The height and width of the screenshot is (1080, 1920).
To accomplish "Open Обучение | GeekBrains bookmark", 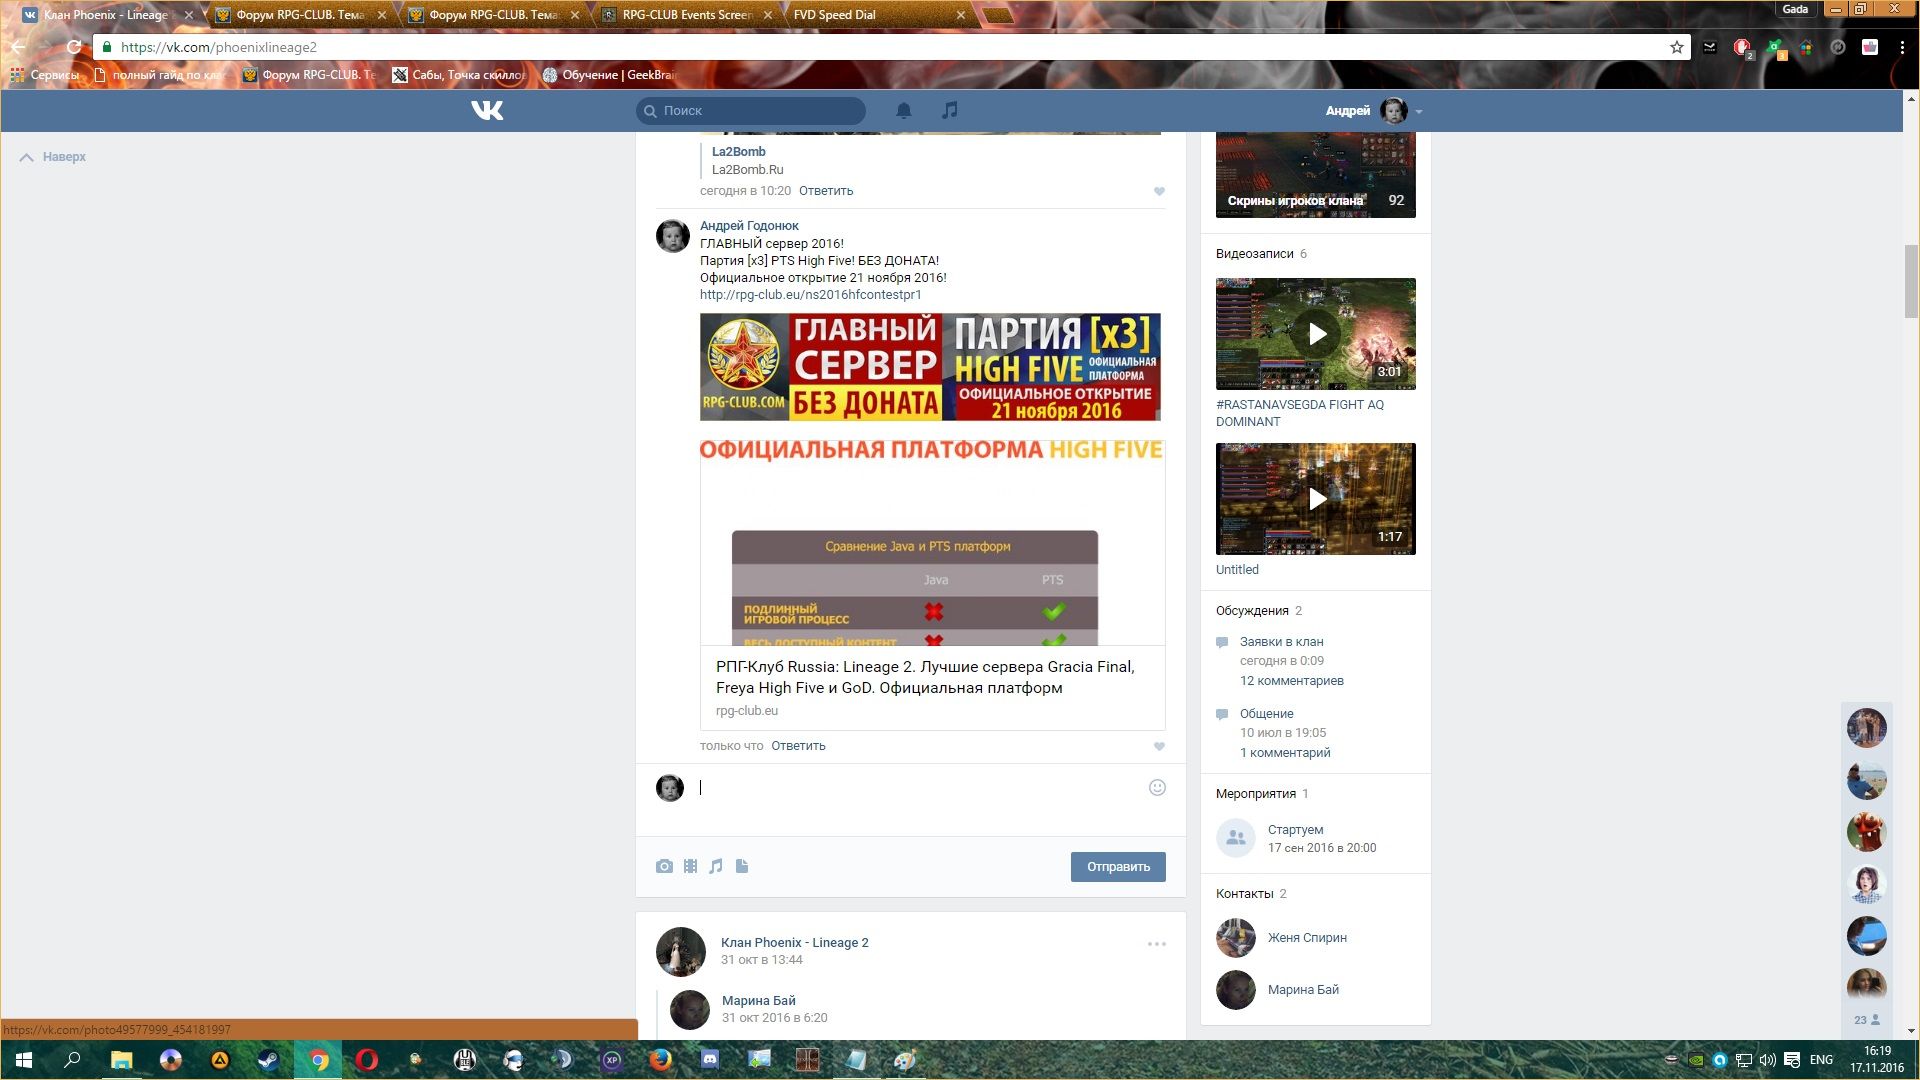I will (608, 75).
